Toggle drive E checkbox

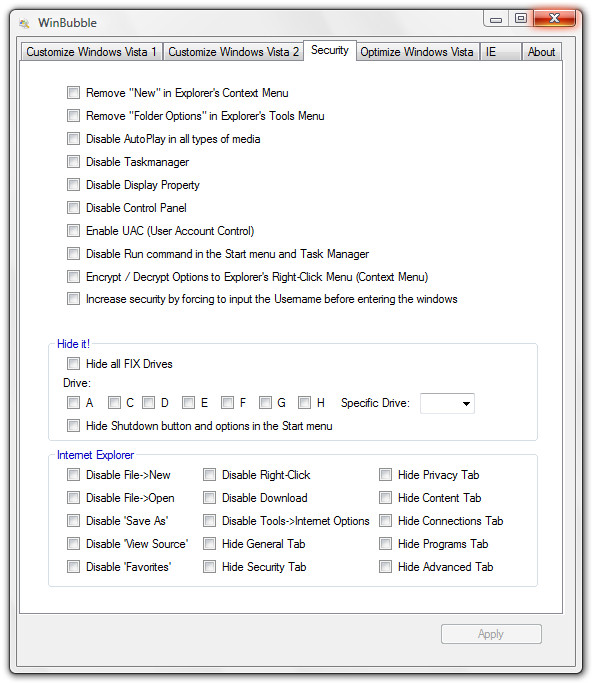click(189, 402)
